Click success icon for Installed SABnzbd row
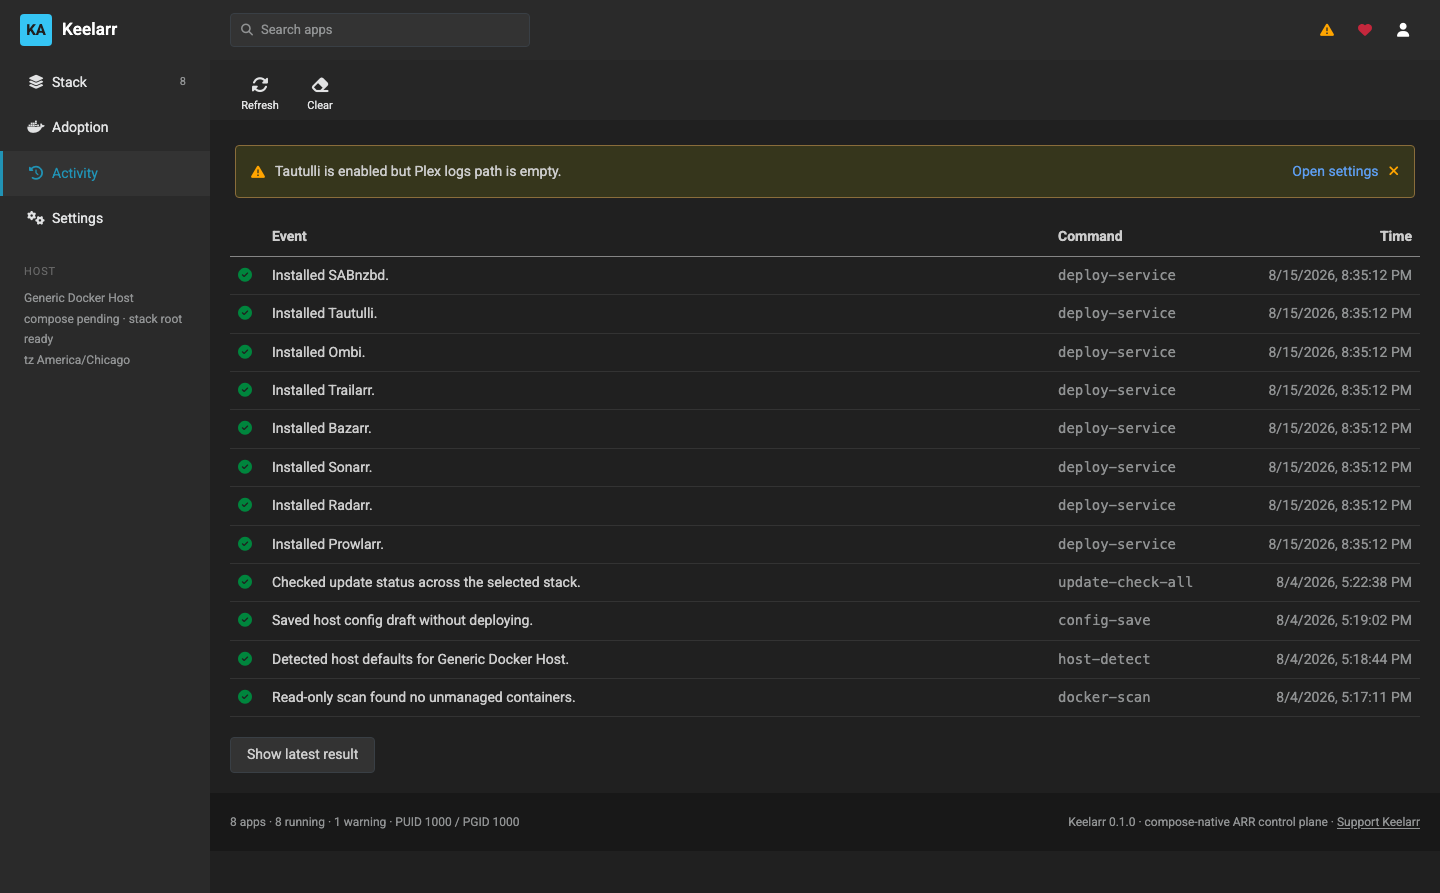This screenshot has width=1440, height=893. (245, 275)
